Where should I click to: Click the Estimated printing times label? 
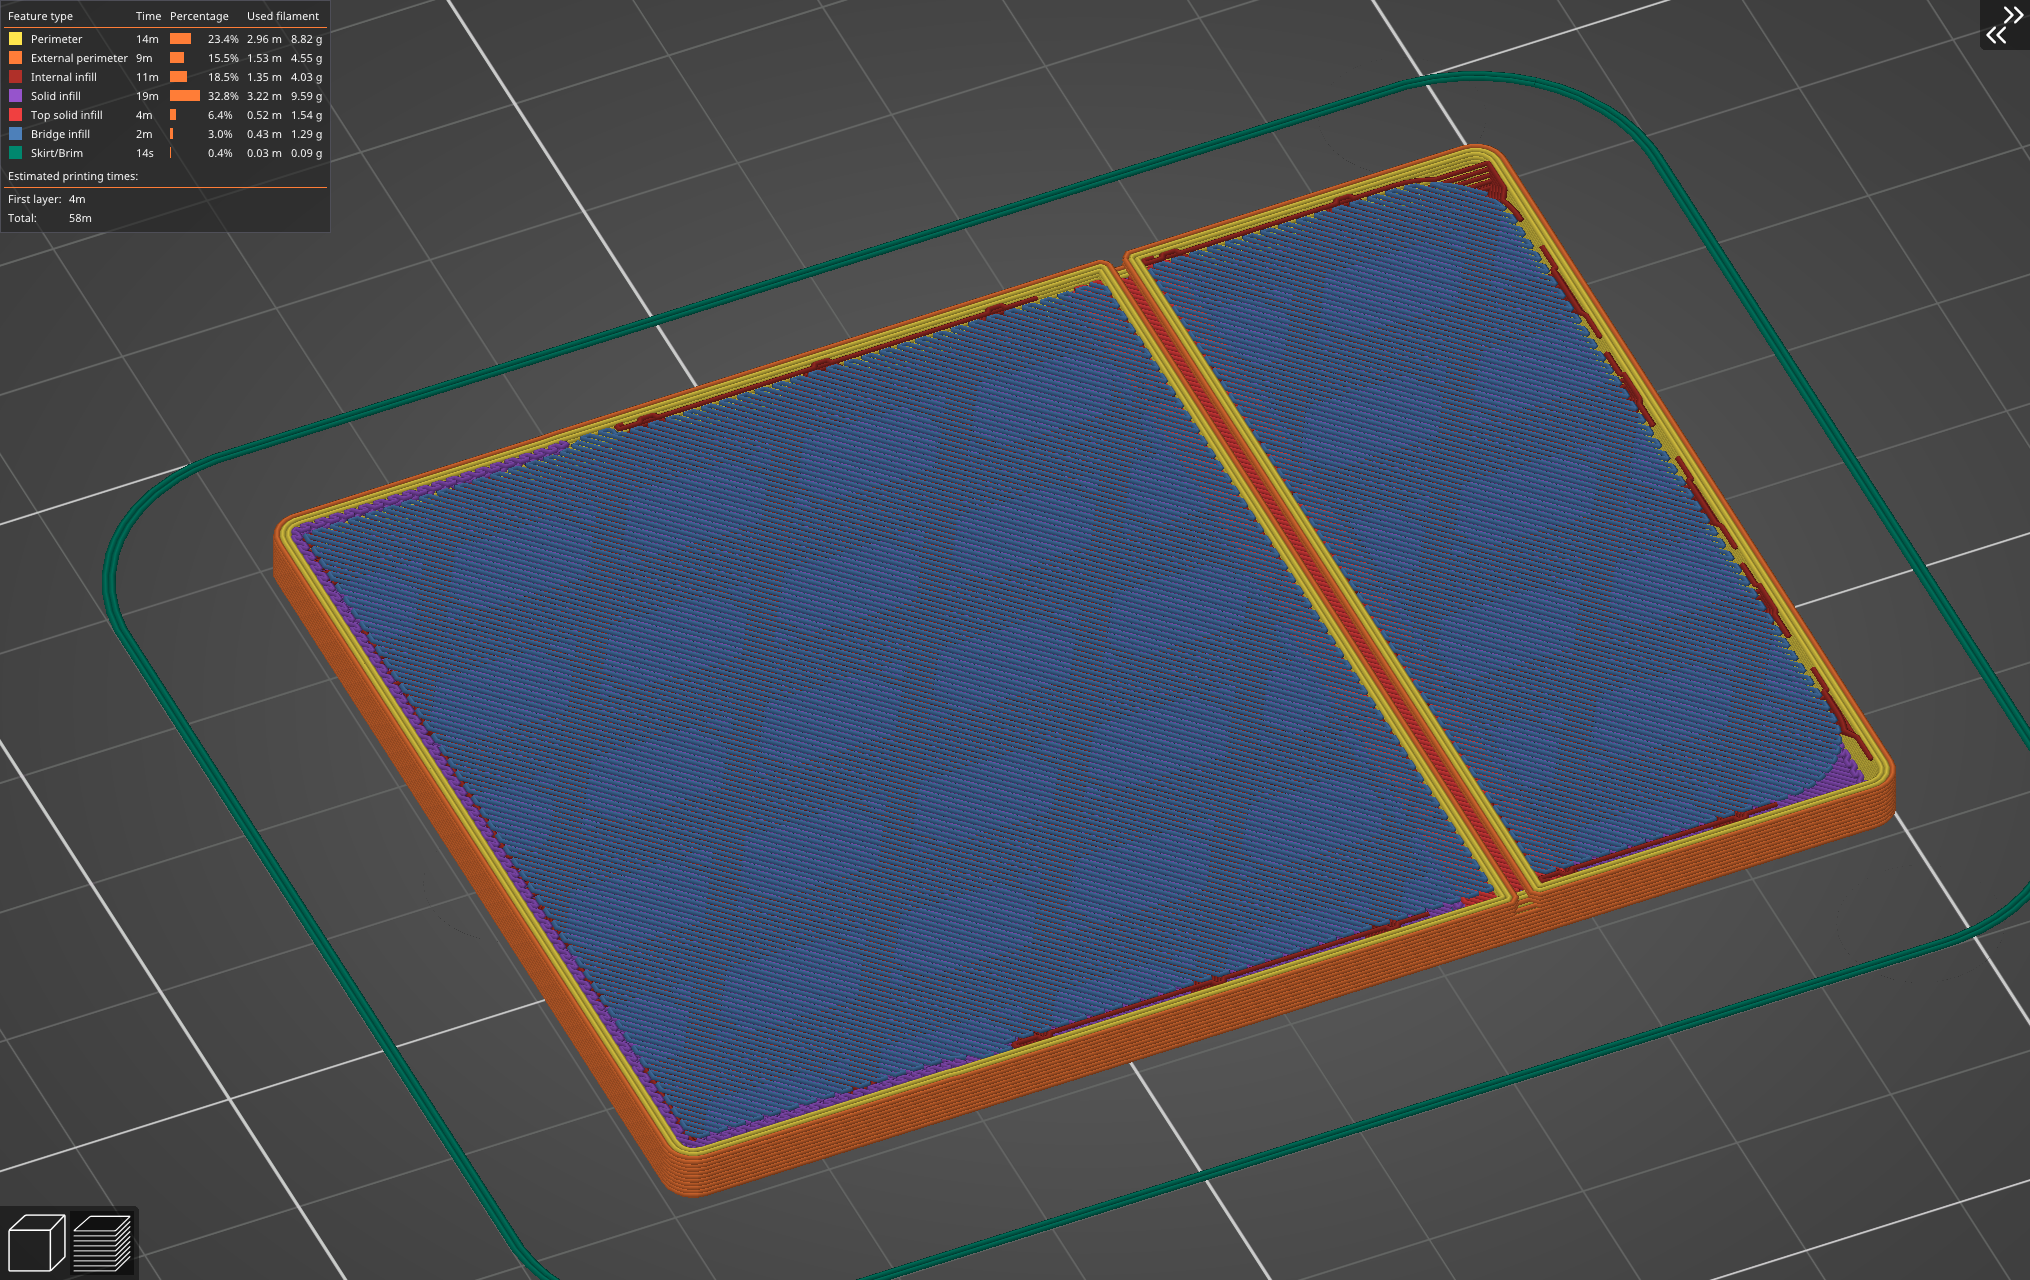click(72, 175)
